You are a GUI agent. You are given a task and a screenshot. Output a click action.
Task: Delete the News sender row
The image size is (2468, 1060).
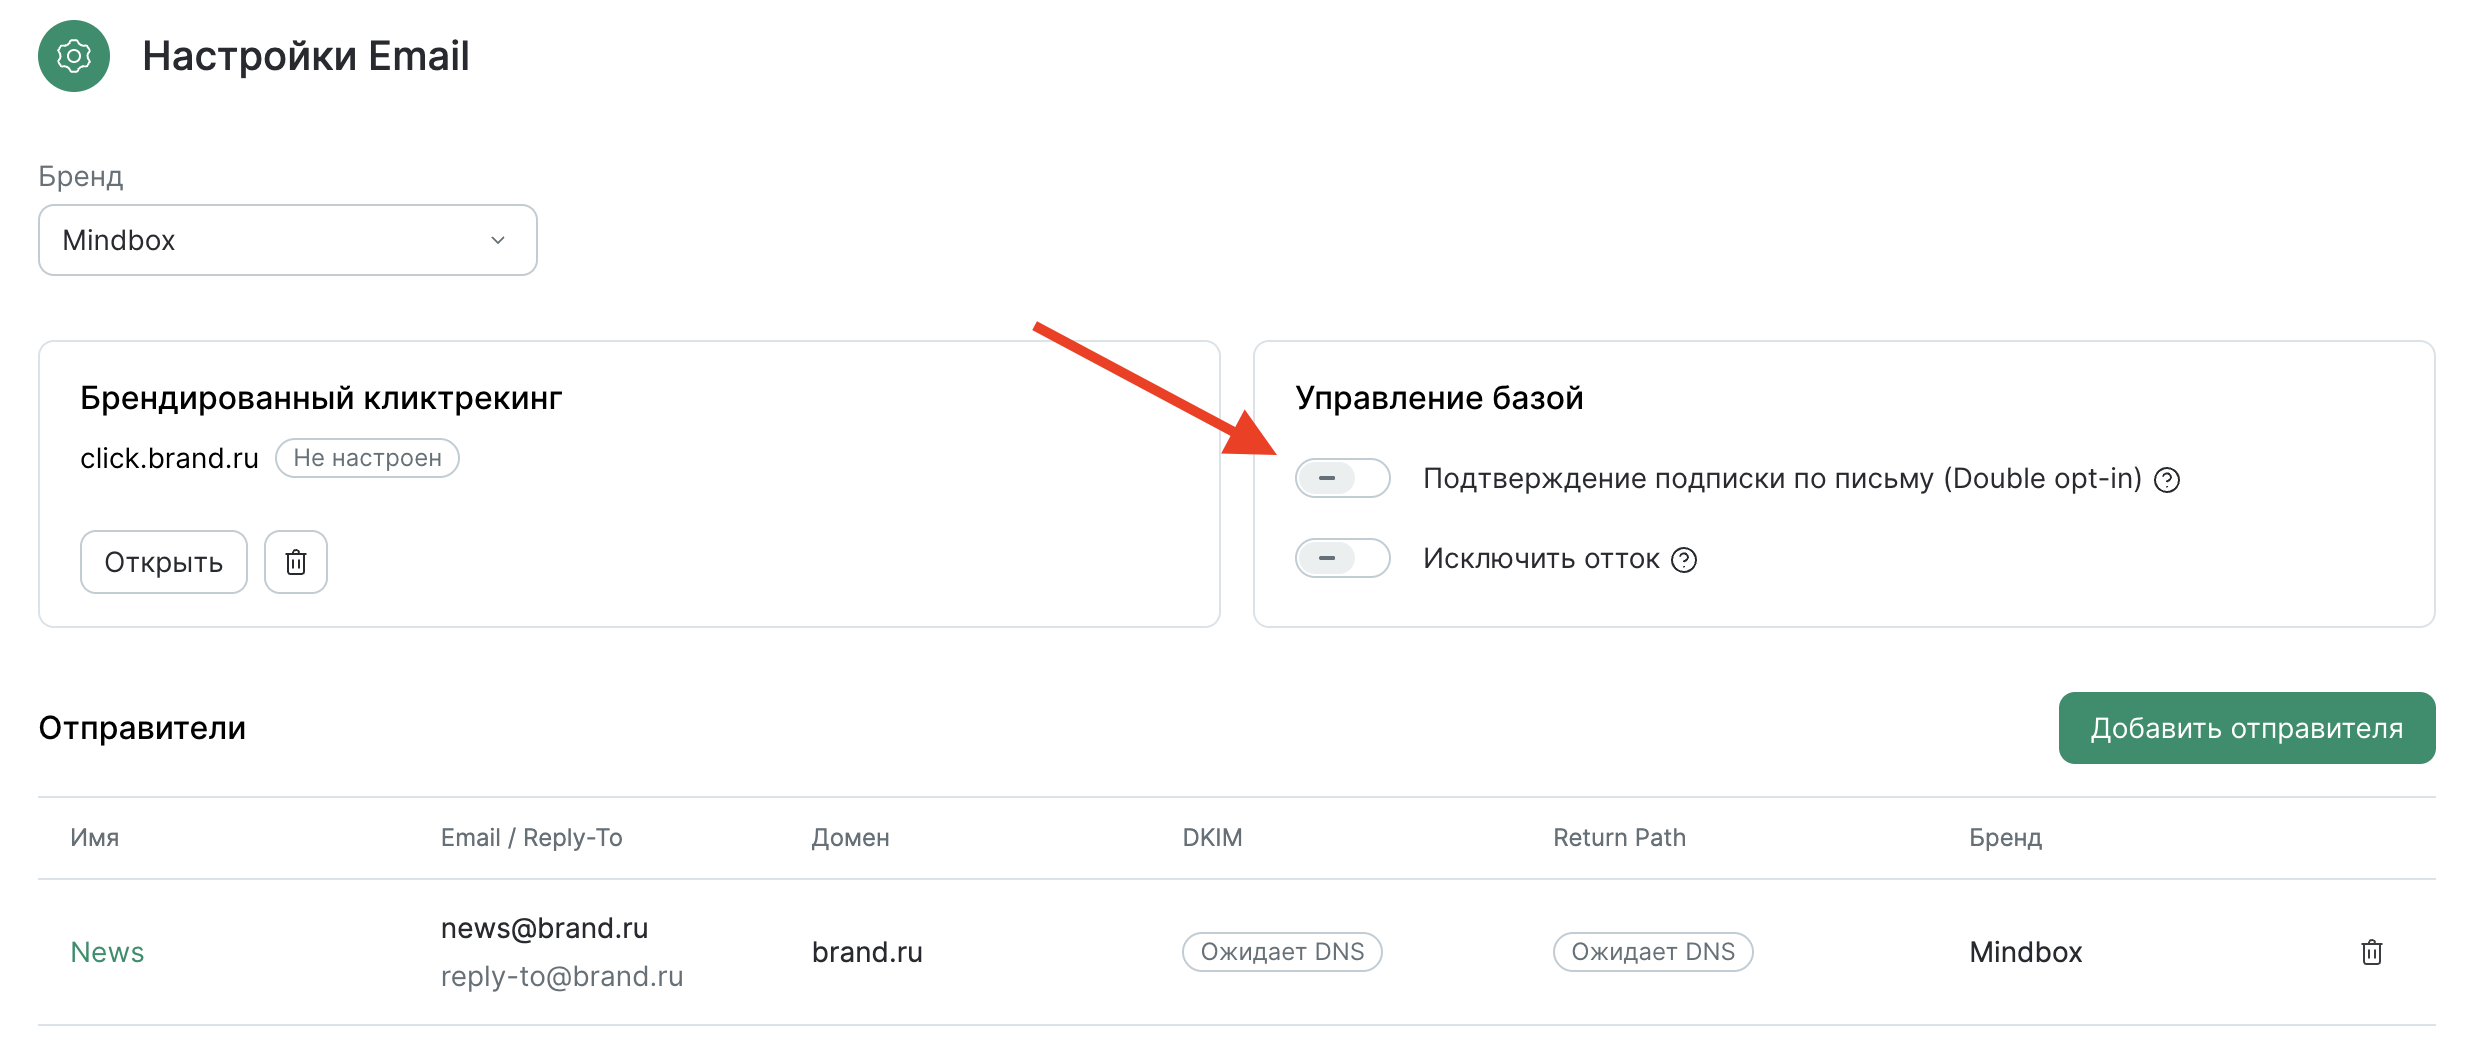coord(2371,952)
